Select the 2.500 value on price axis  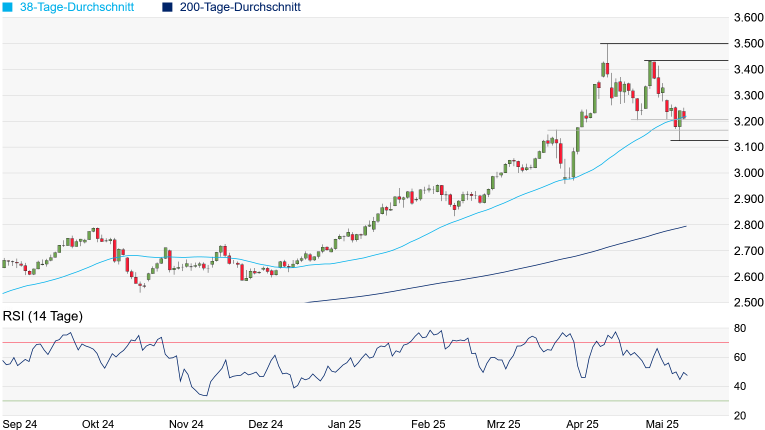(x=745, y=302)
